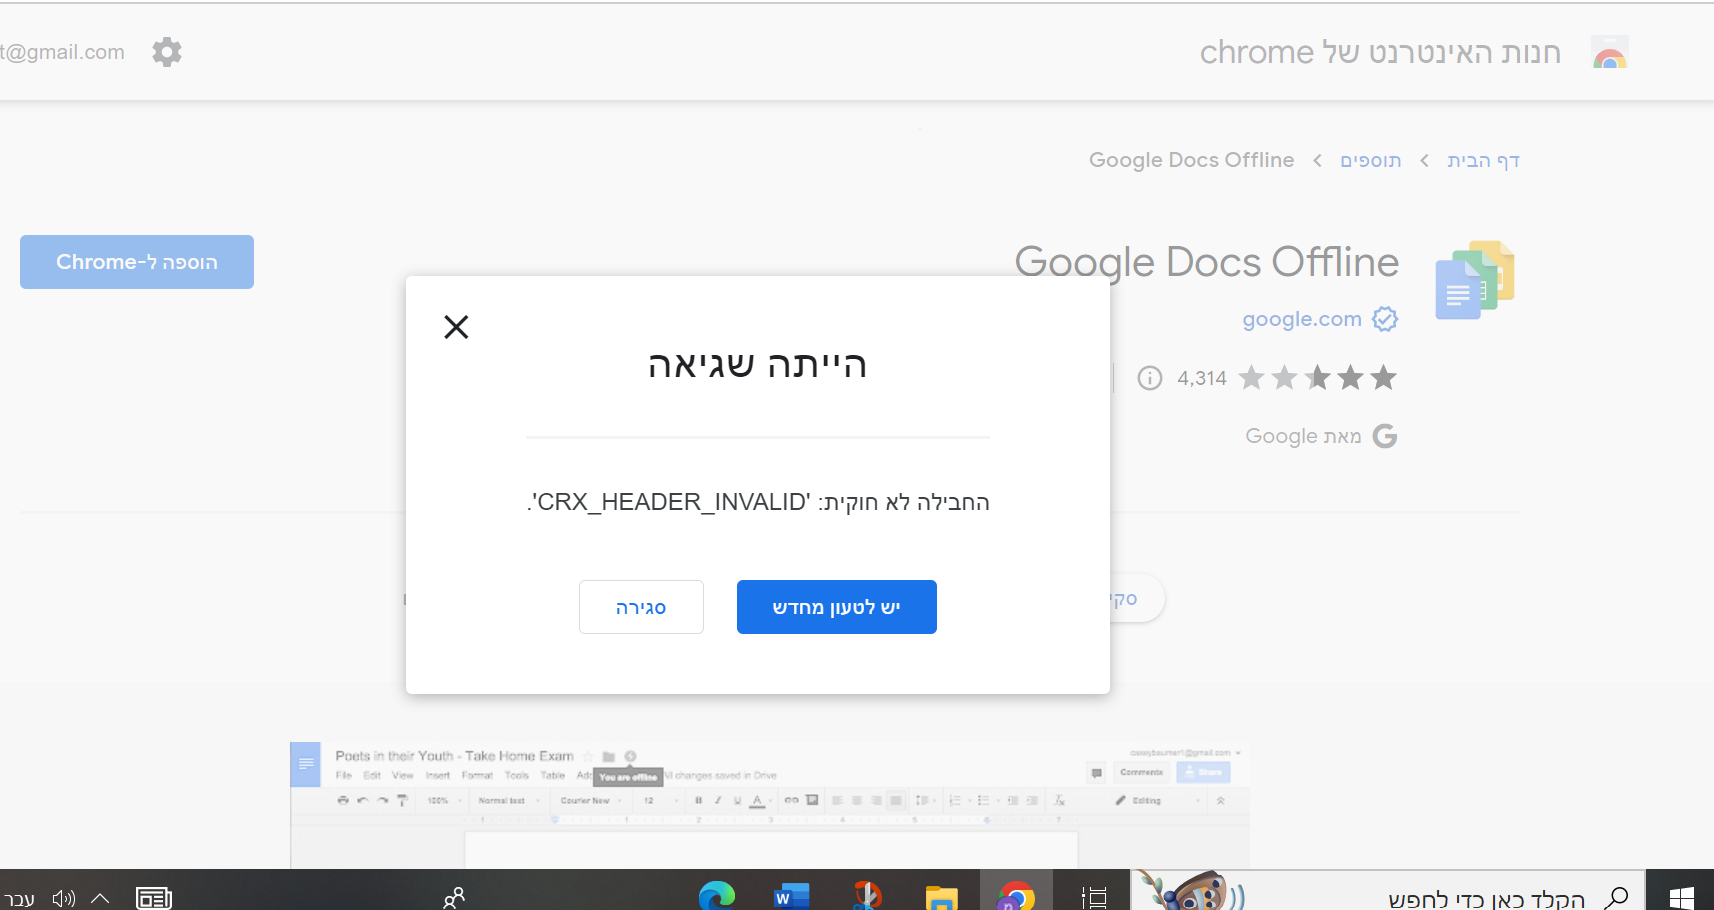Click the verified publisher badge icon
Image resolution: width=1714 pixels, height=910 pixels.
point(1385,319)
